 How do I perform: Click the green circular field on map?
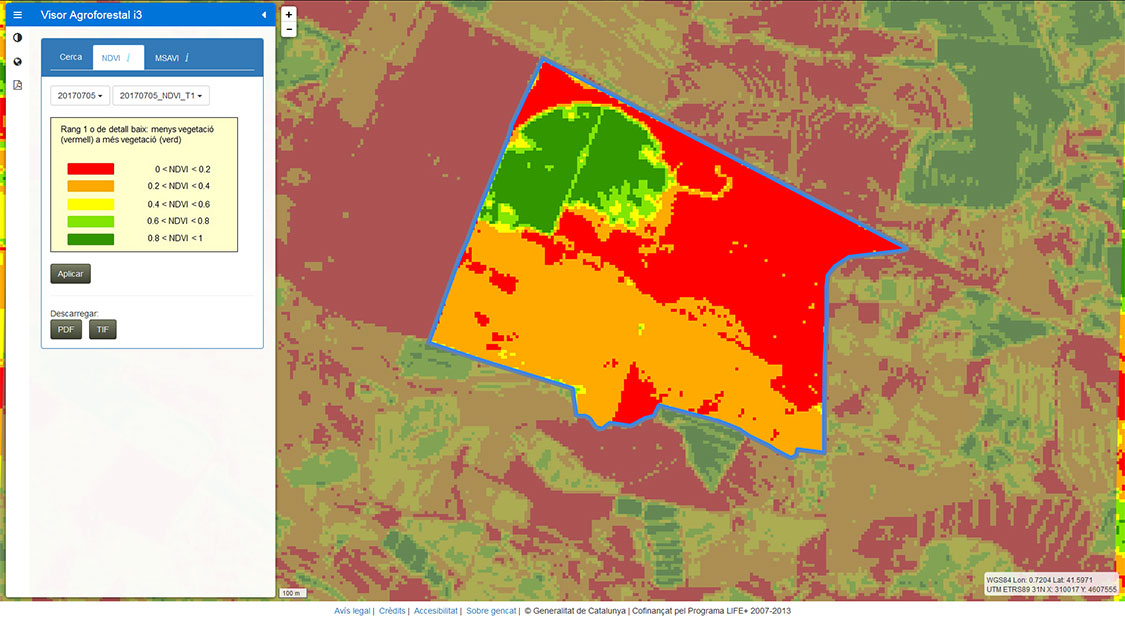[x=578, y=169]
